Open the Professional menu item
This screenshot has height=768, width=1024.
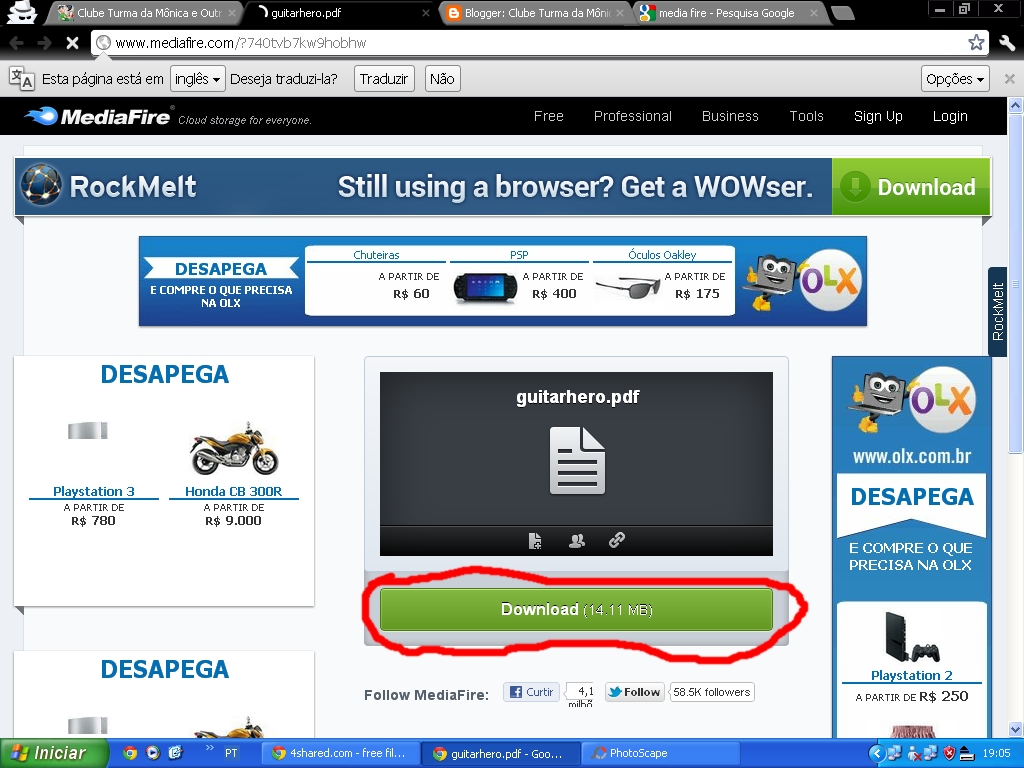(633, 116)
